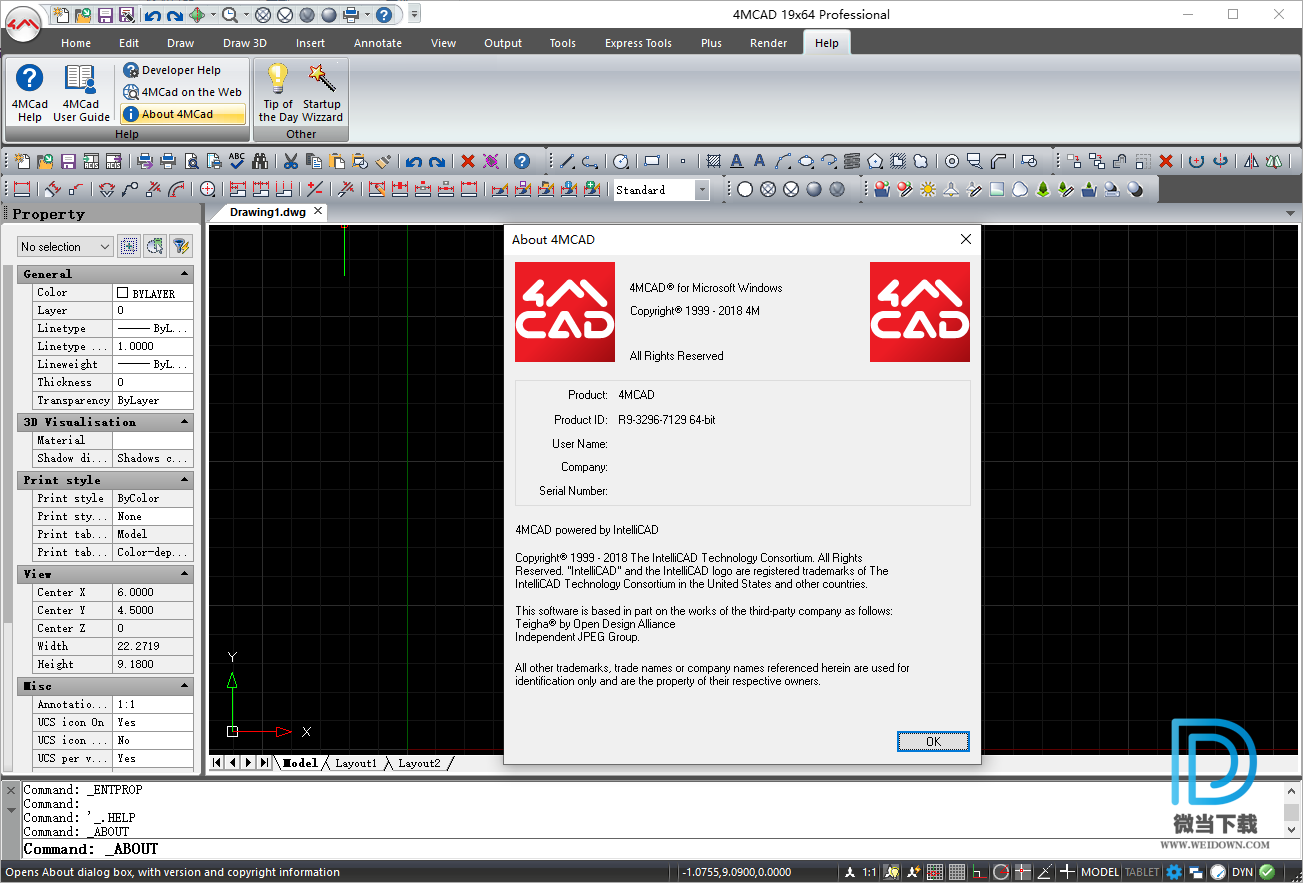Open the drawing tabs list arrow at the far right

tap(1291, 213)
